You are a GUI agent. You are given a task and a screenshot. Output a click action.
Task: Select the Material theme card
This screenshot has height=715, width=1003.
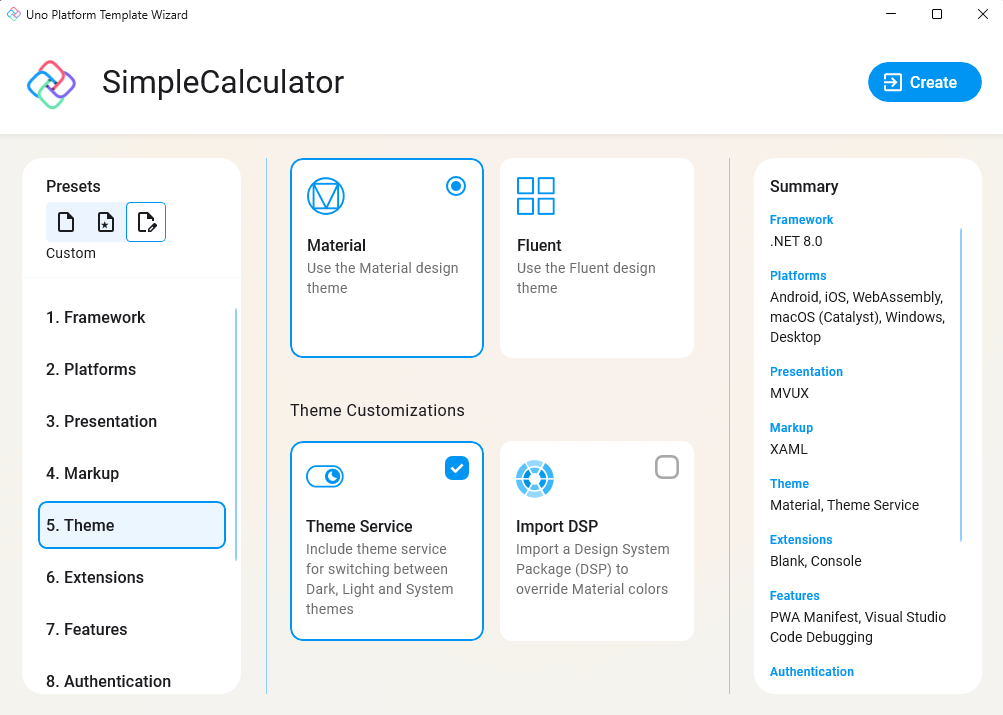386,258
